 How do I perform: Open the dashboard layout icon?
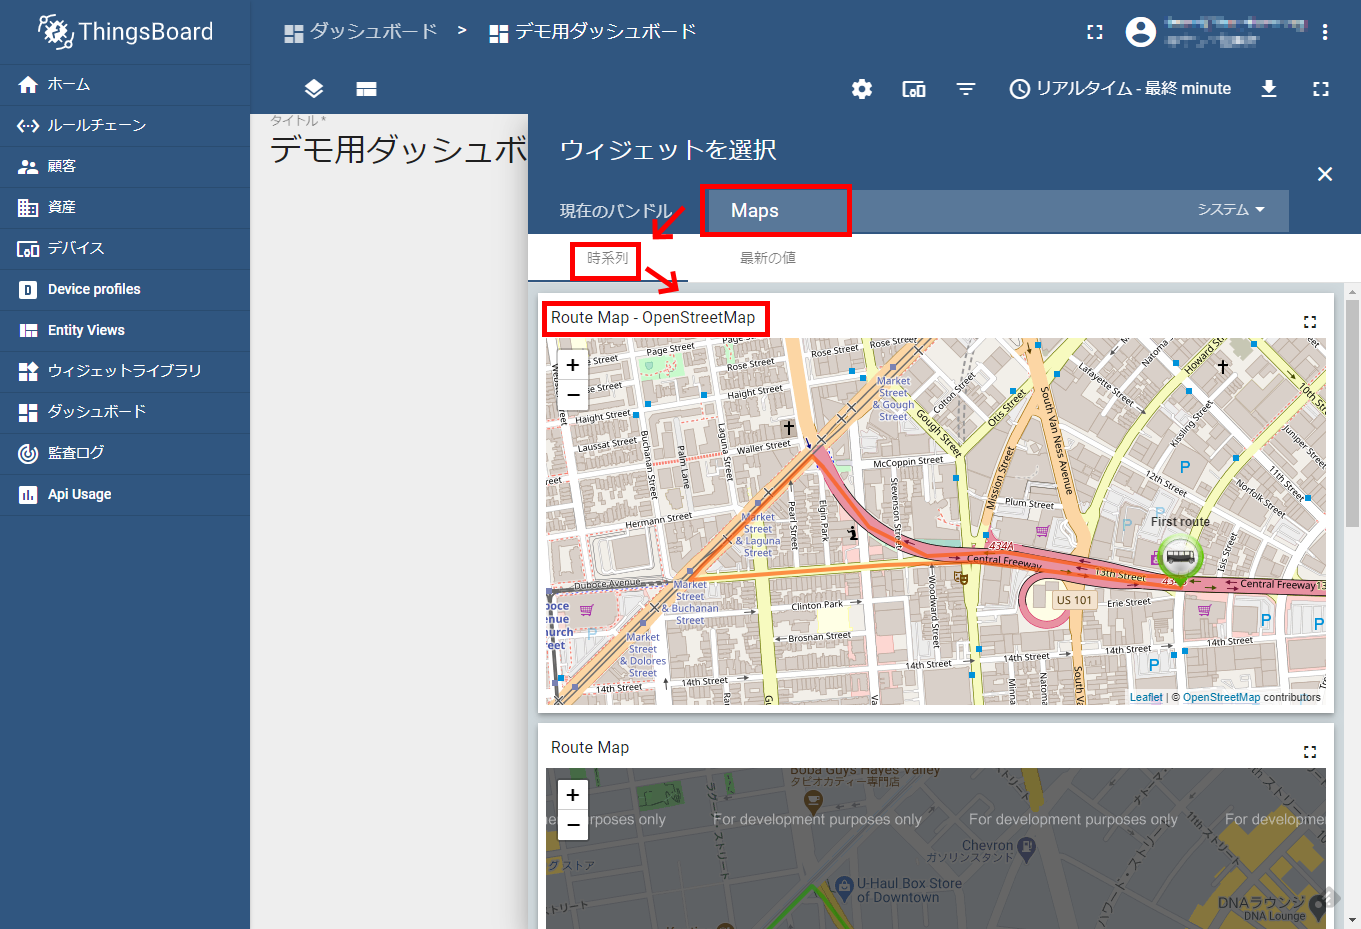[366, 89]
